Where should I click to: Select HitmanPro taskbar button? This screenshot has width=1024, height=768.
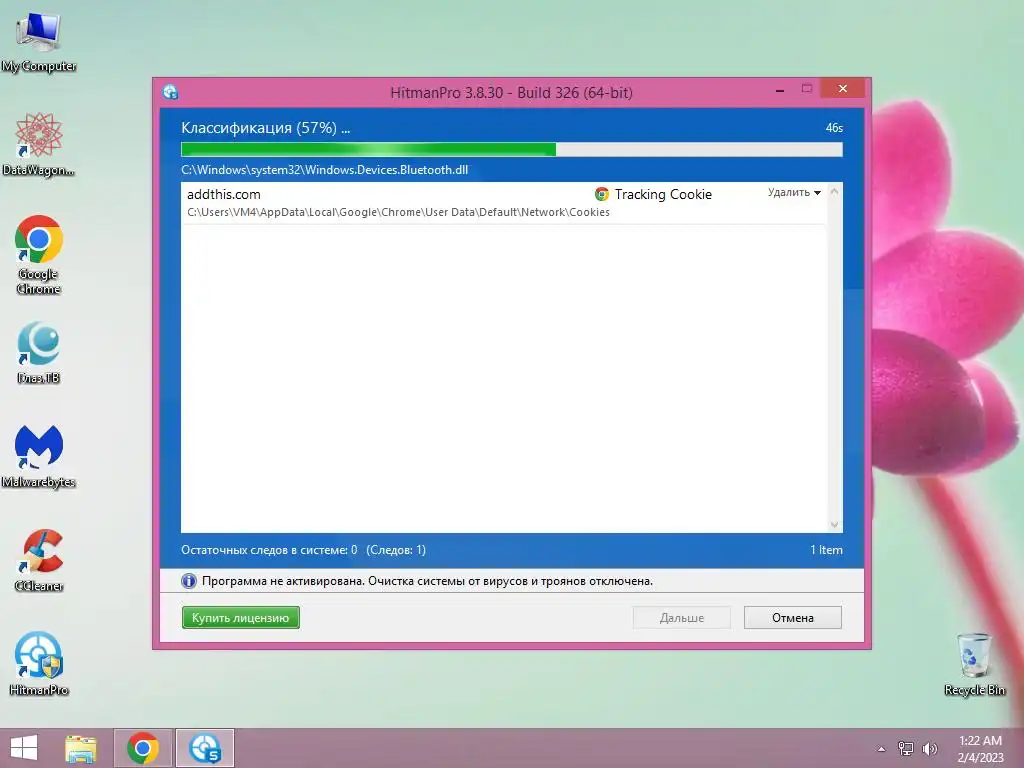point(204,748)
